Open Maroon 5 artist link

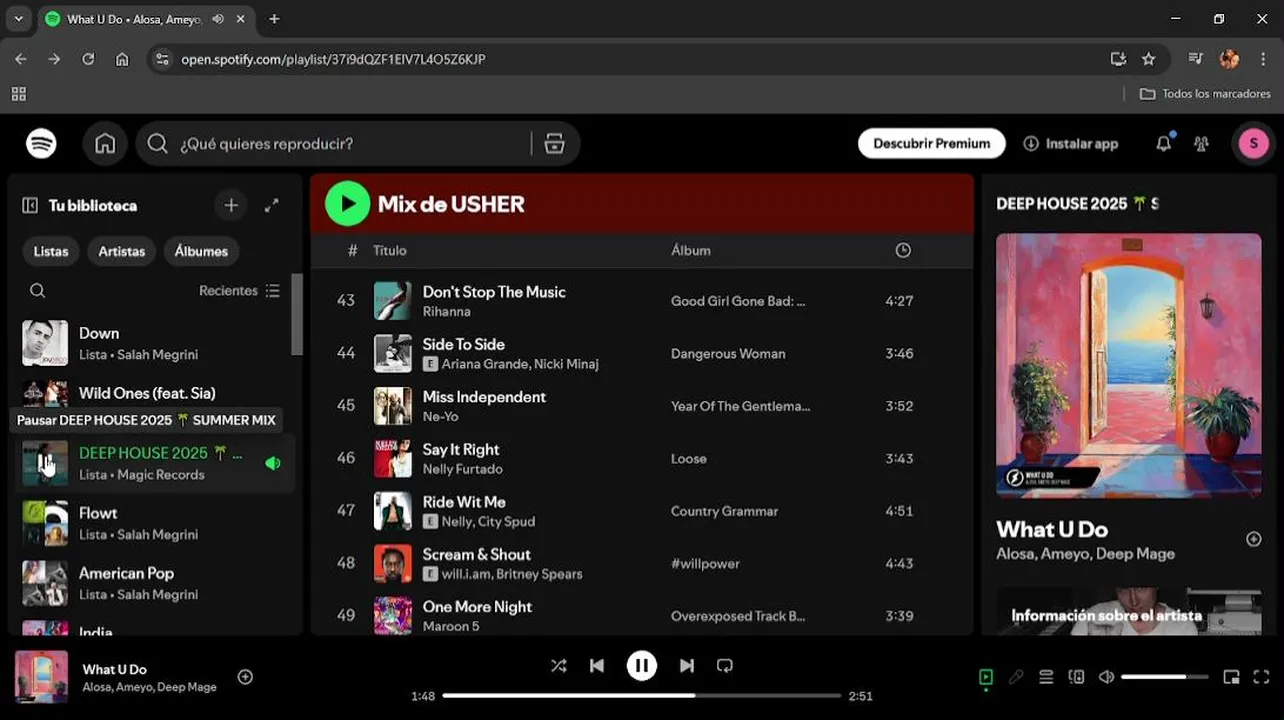click(451, 627)
